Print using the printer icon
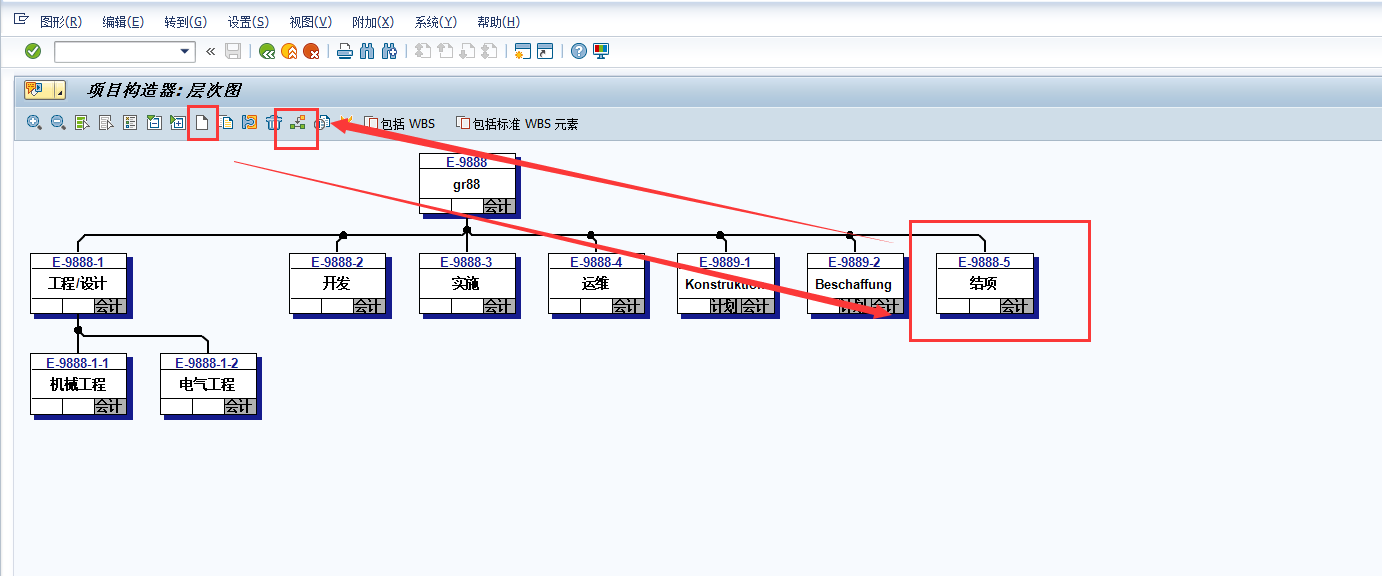Viewport: 1382px width, 576px height. point(345,51)
